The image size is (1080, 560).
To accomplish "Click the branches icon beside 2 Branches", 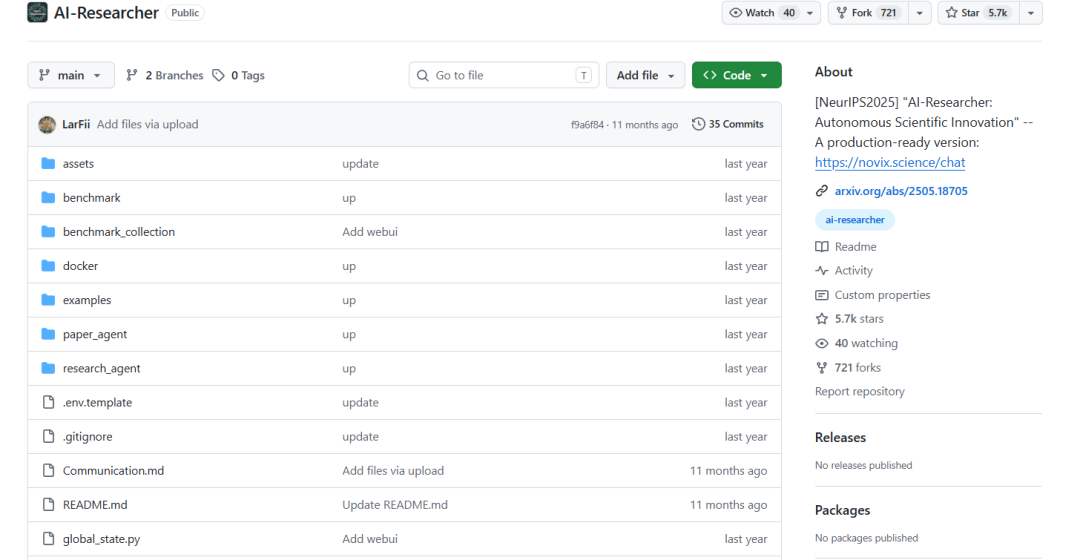I will coord(132,75).
